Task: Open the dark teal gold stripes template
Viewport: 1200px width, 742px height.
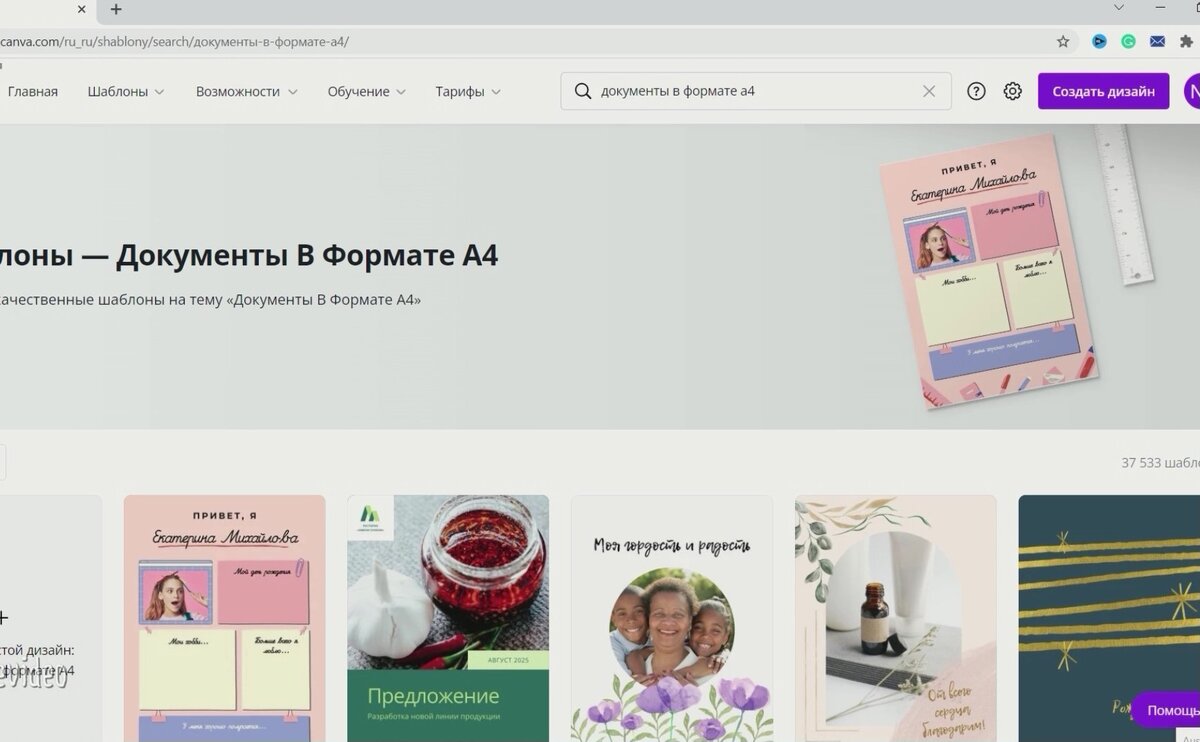Action: tap(1109, 618)
